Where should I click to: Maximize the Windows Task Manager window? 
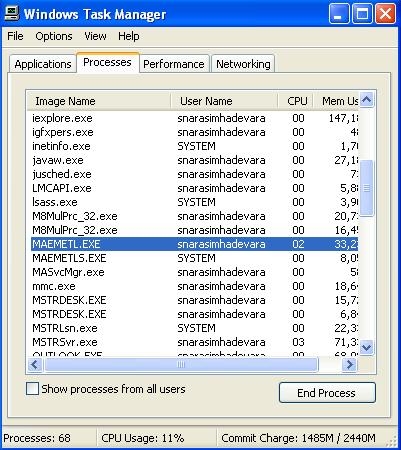(362, 14)
